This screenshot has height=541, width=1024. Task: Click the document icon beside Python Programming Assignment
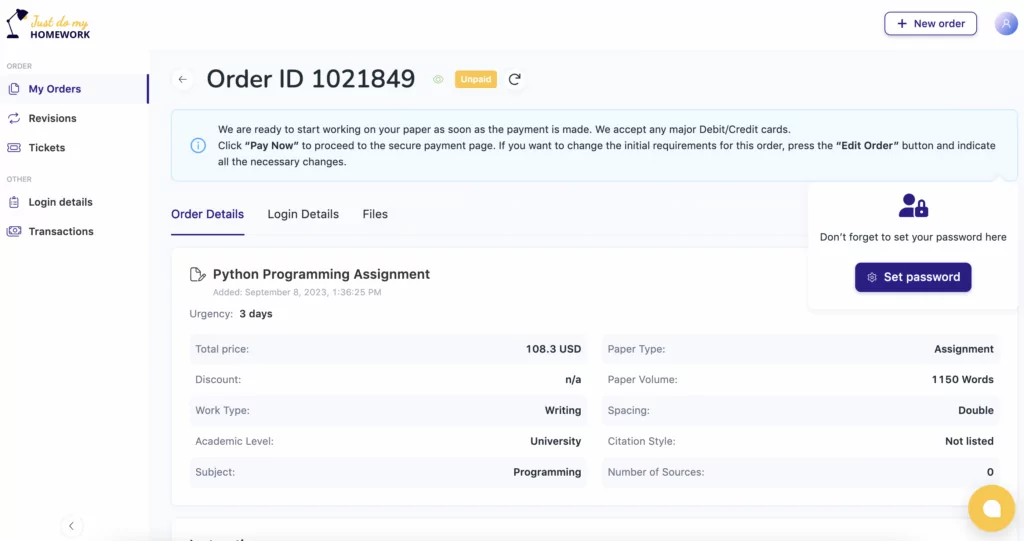[197, 274]
